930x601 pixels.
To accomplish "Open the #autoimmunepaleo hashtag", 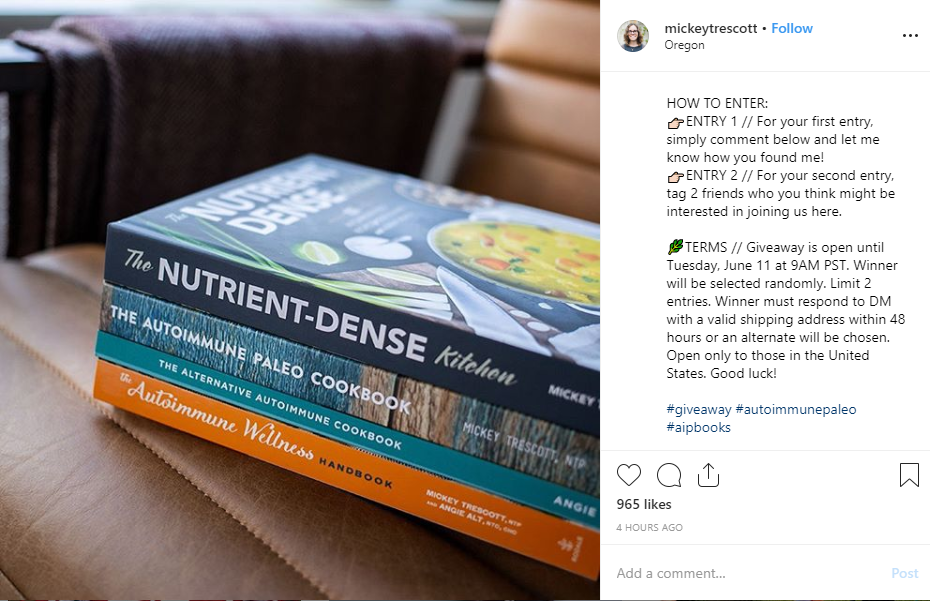I will (796, 409).
